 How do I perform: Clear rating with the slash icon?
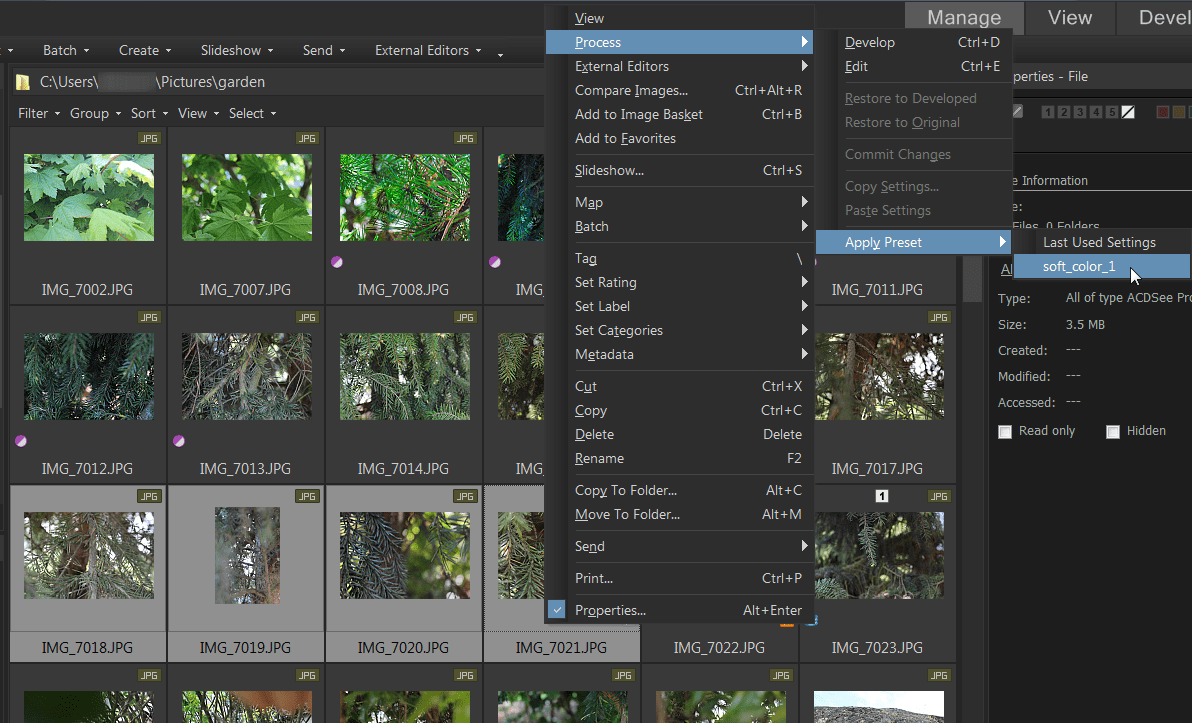[x=1128, y=112]
